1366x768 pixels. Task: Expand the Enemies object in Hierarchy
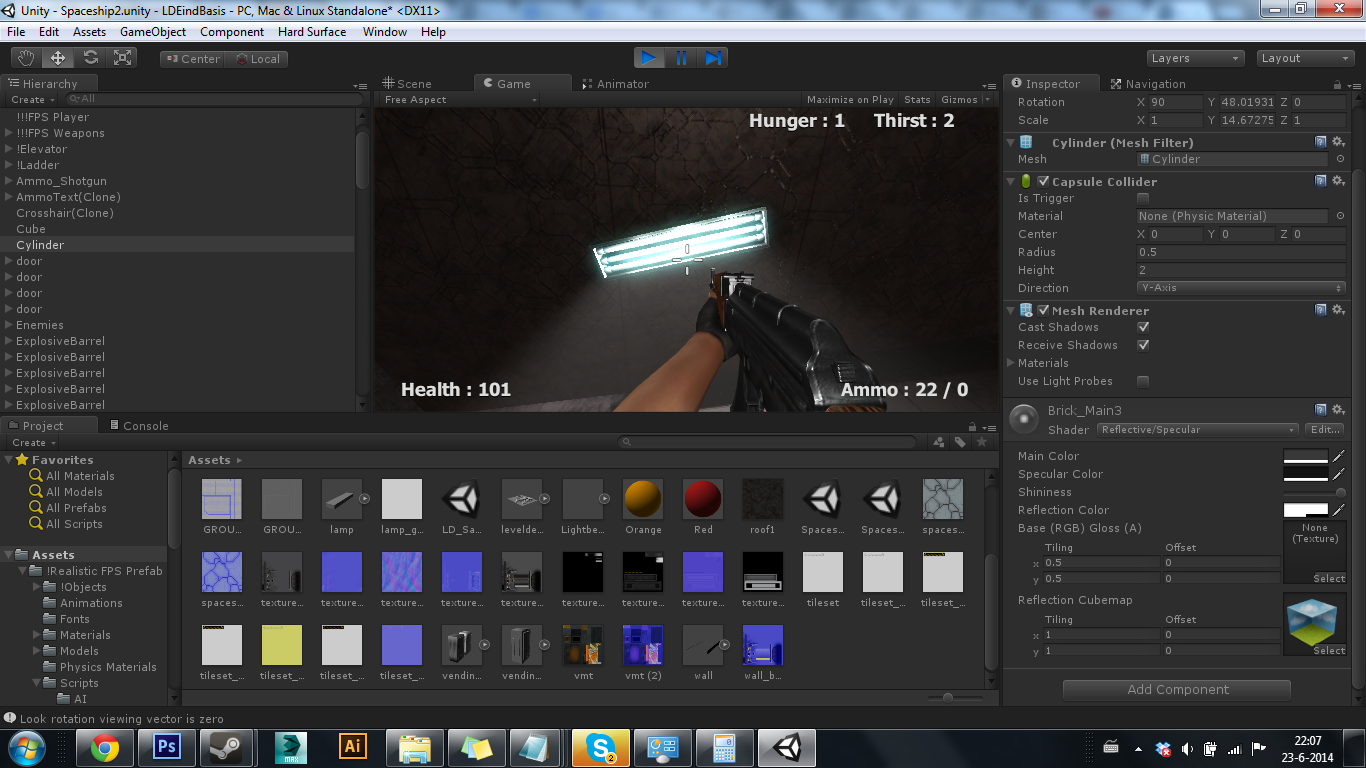[x=10, y=325]
